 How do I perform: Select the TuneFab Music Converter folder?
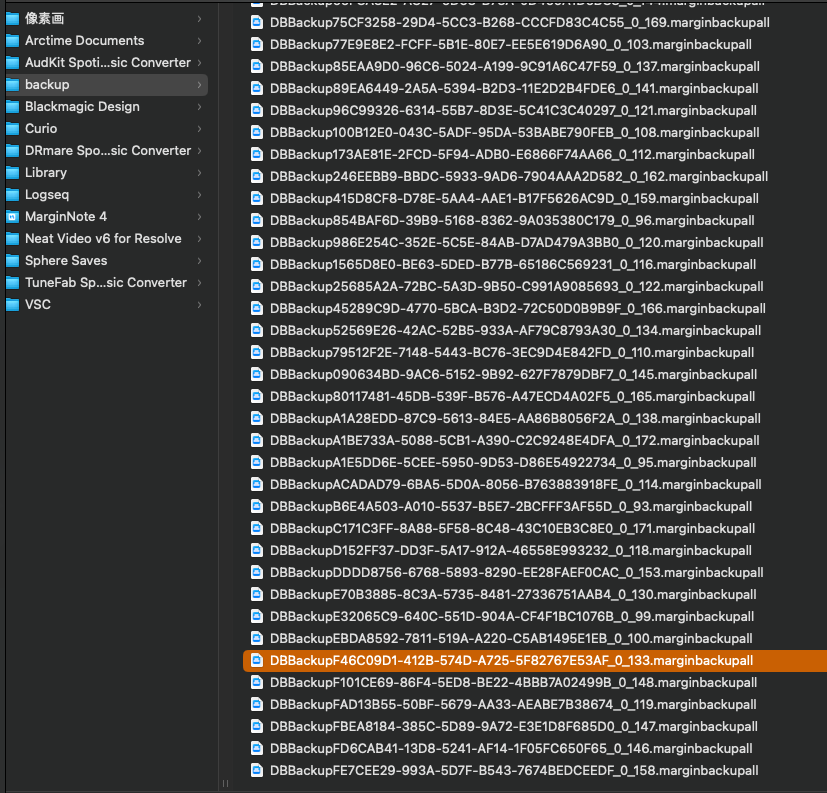point(105,283)
